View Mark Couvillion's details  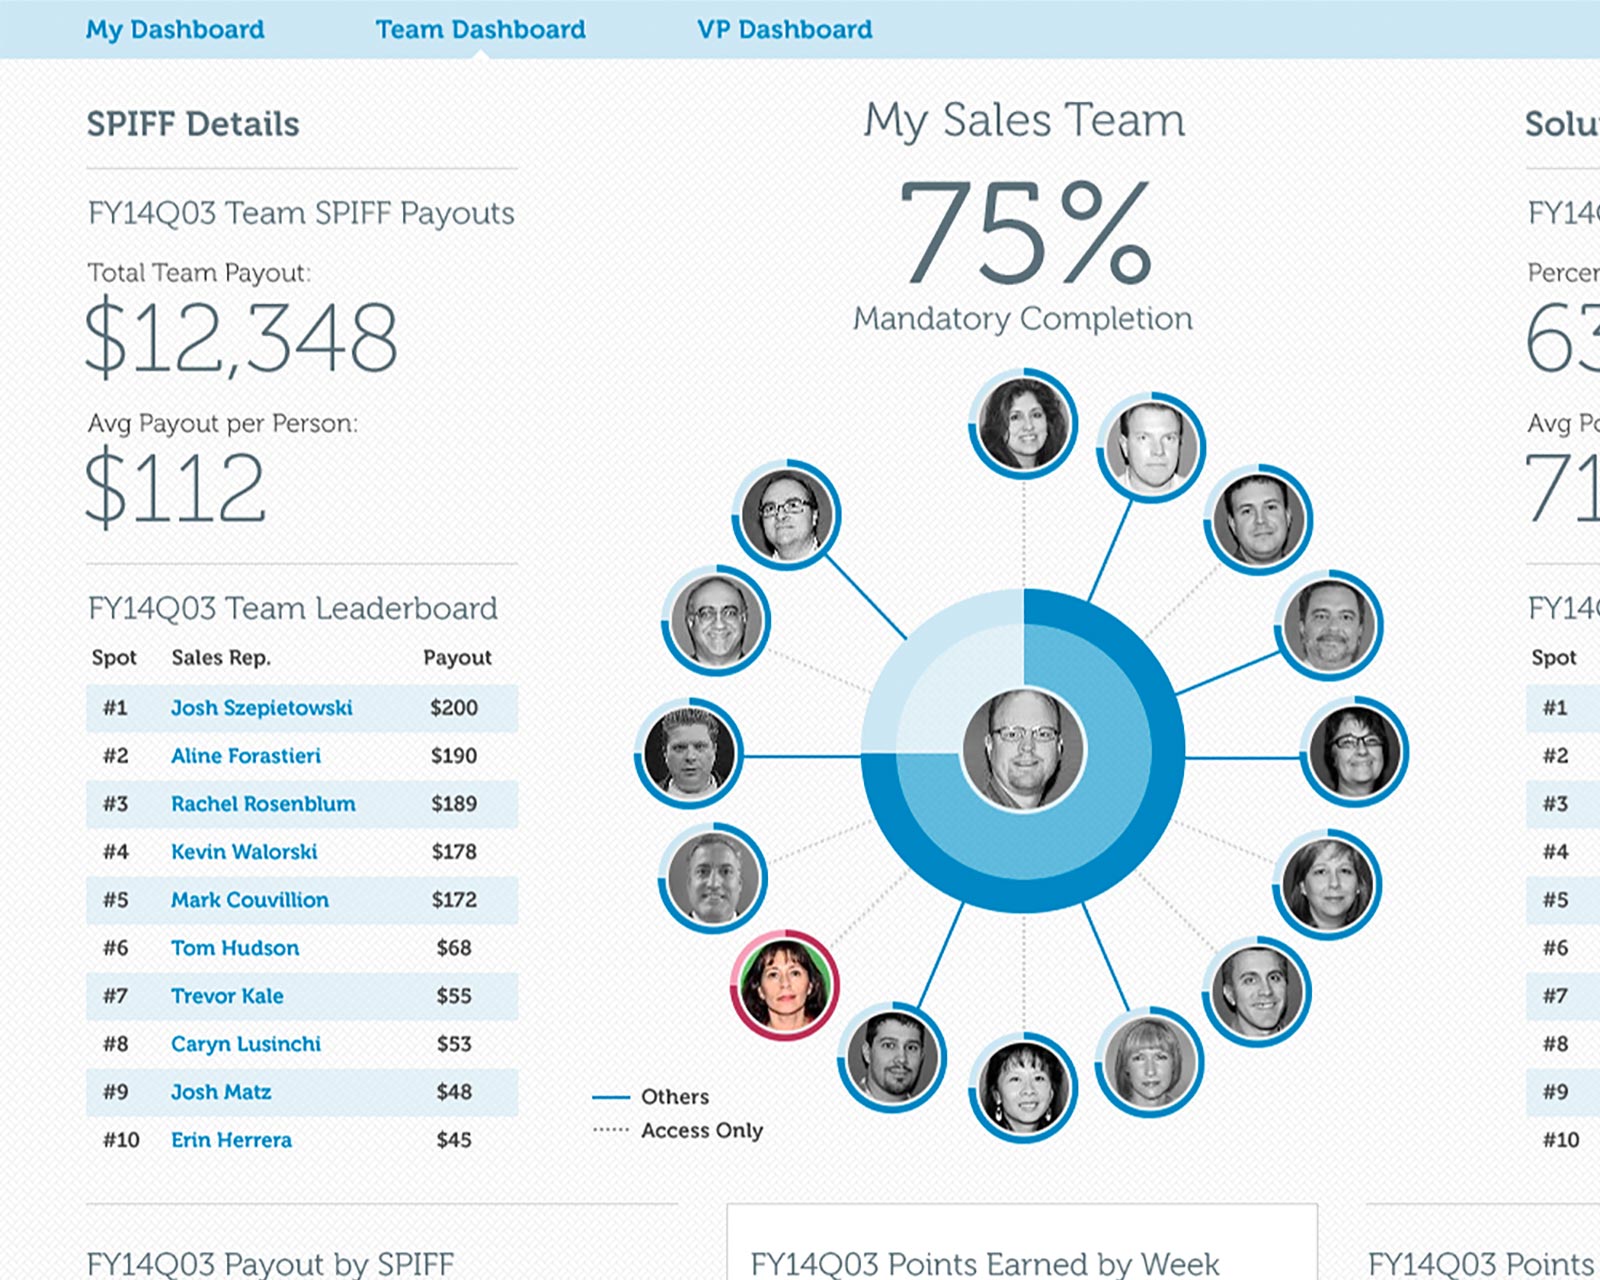click(x=250, y=900)
